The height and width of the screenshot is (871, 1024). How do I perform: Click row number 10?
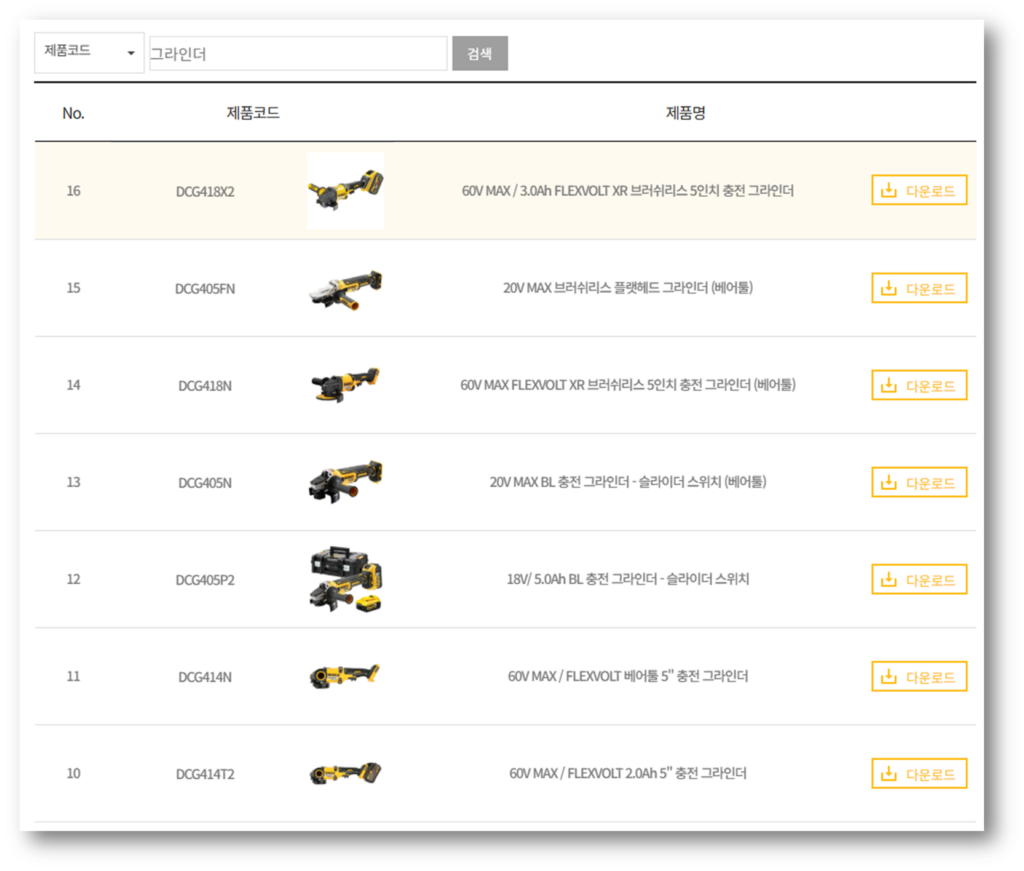coord(73,773)
